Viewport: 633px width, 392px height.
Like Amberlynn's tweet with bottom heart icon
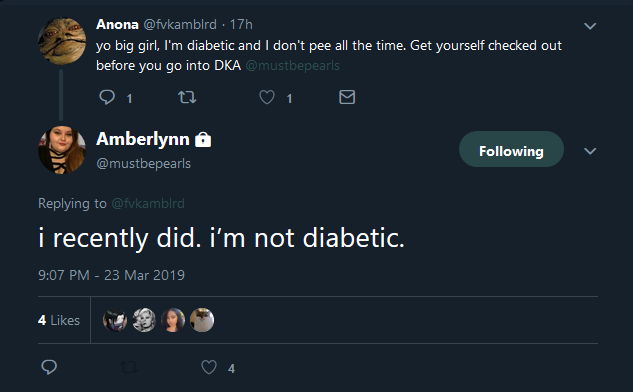(x=209, y=367)
